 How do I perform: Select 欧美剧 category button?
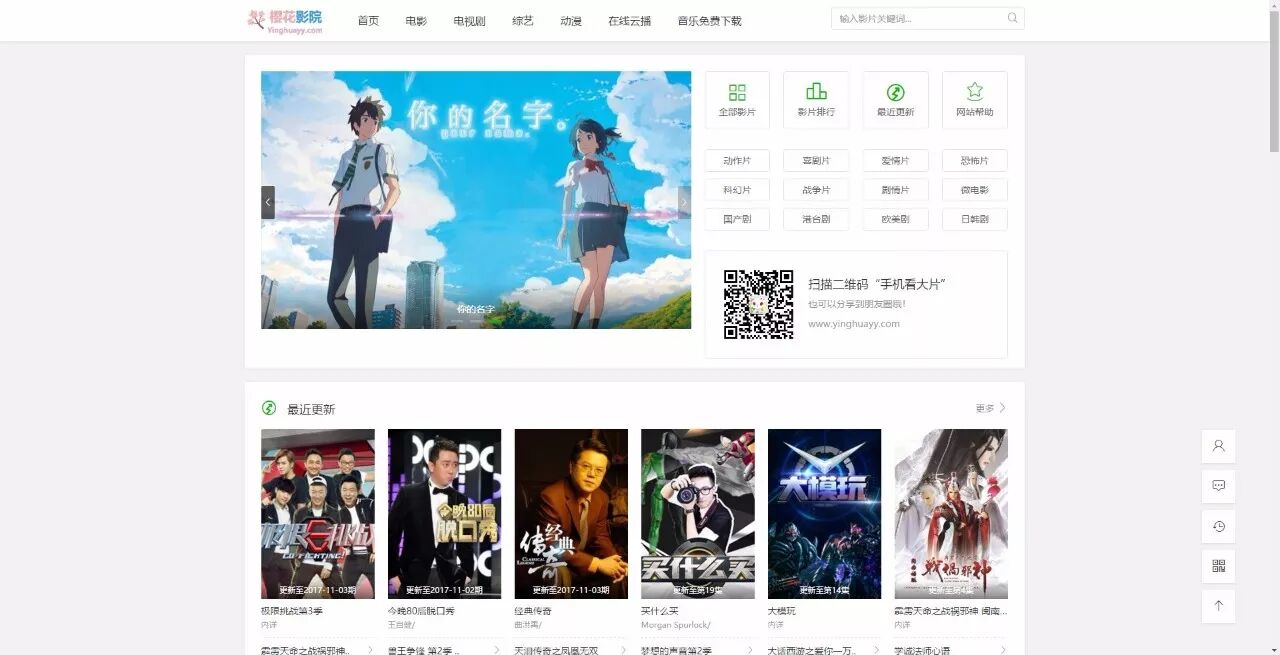pos(895,219)
